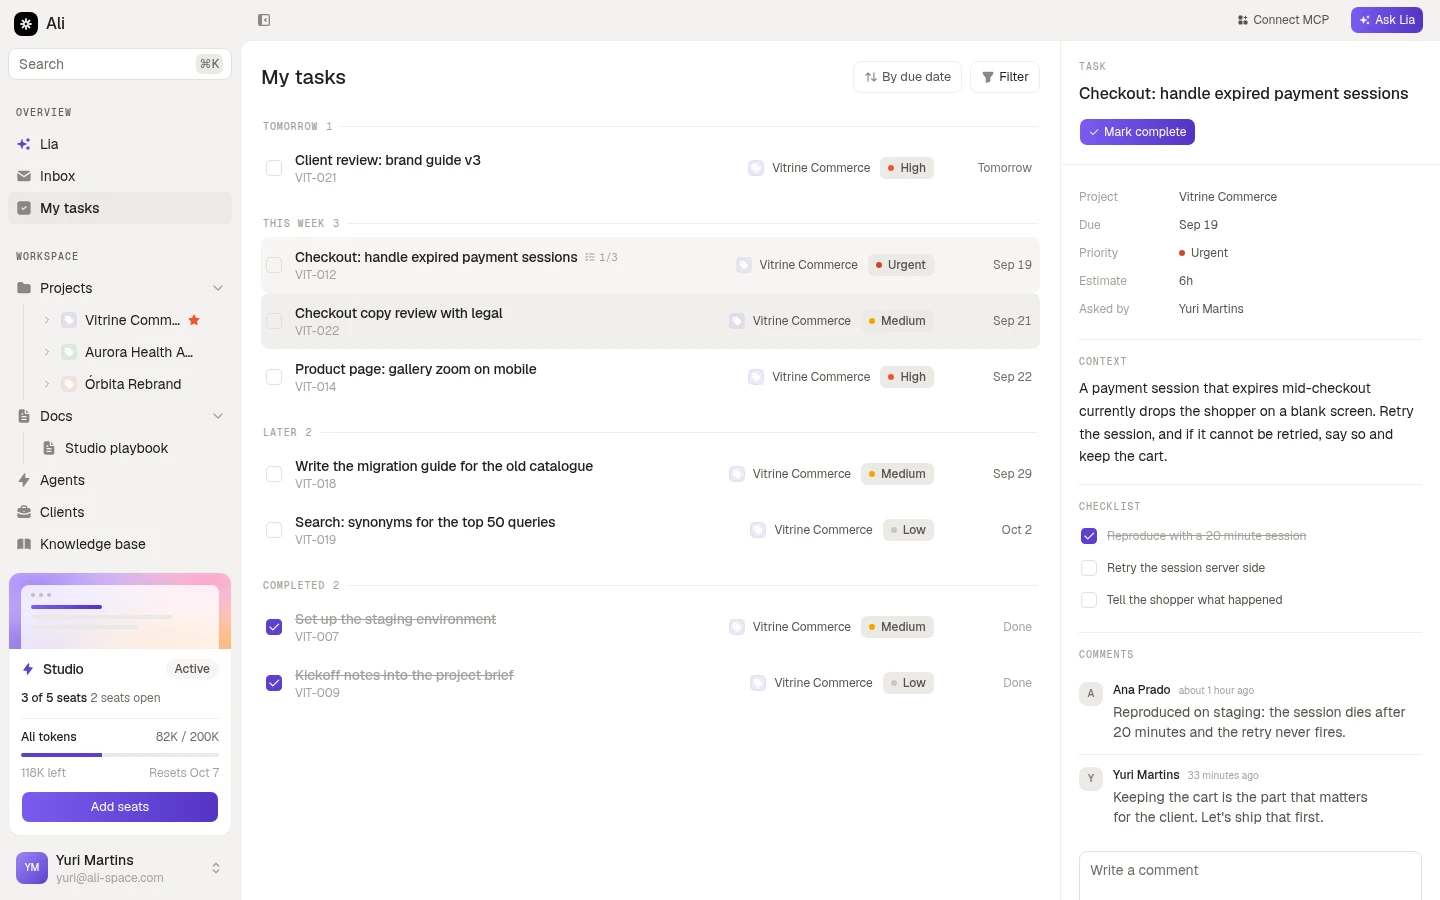Click Órbita Rebrand project icon
This screenshot has width=1440, height=900.
point(69,384)
